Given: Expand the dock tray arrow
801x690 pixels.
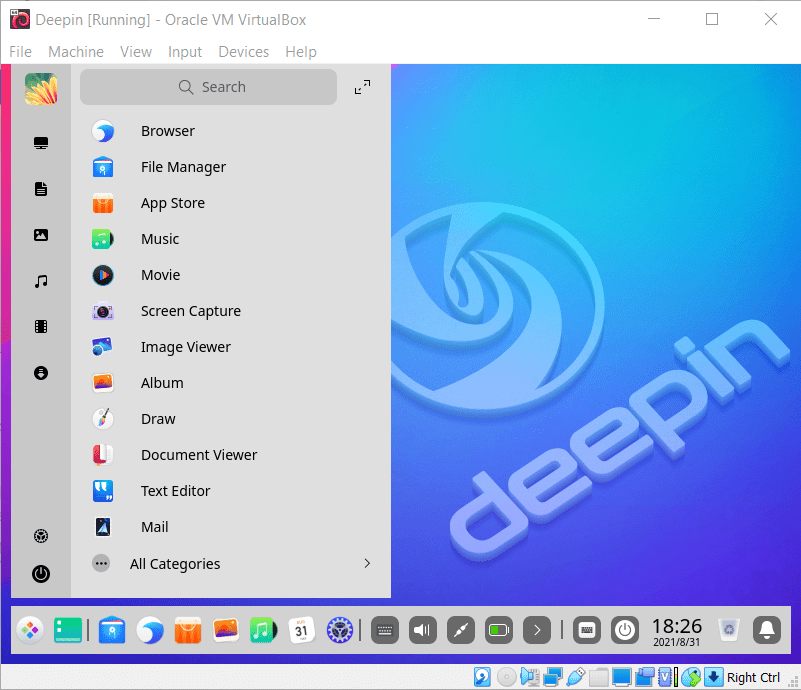Looking at the screenshot, I should 537,630.
